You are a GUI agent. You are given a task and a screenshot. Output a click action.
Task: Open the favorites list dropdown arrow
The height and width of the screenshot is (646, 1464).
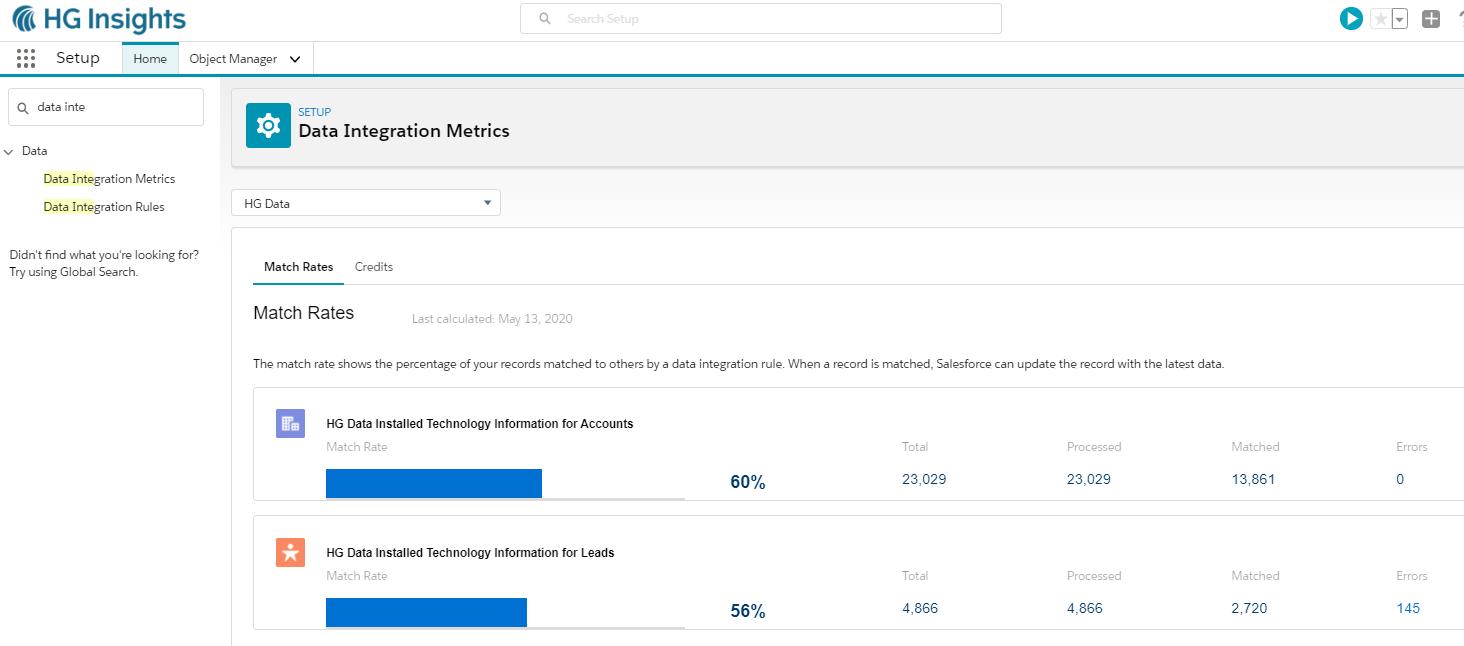(1400, 19)
